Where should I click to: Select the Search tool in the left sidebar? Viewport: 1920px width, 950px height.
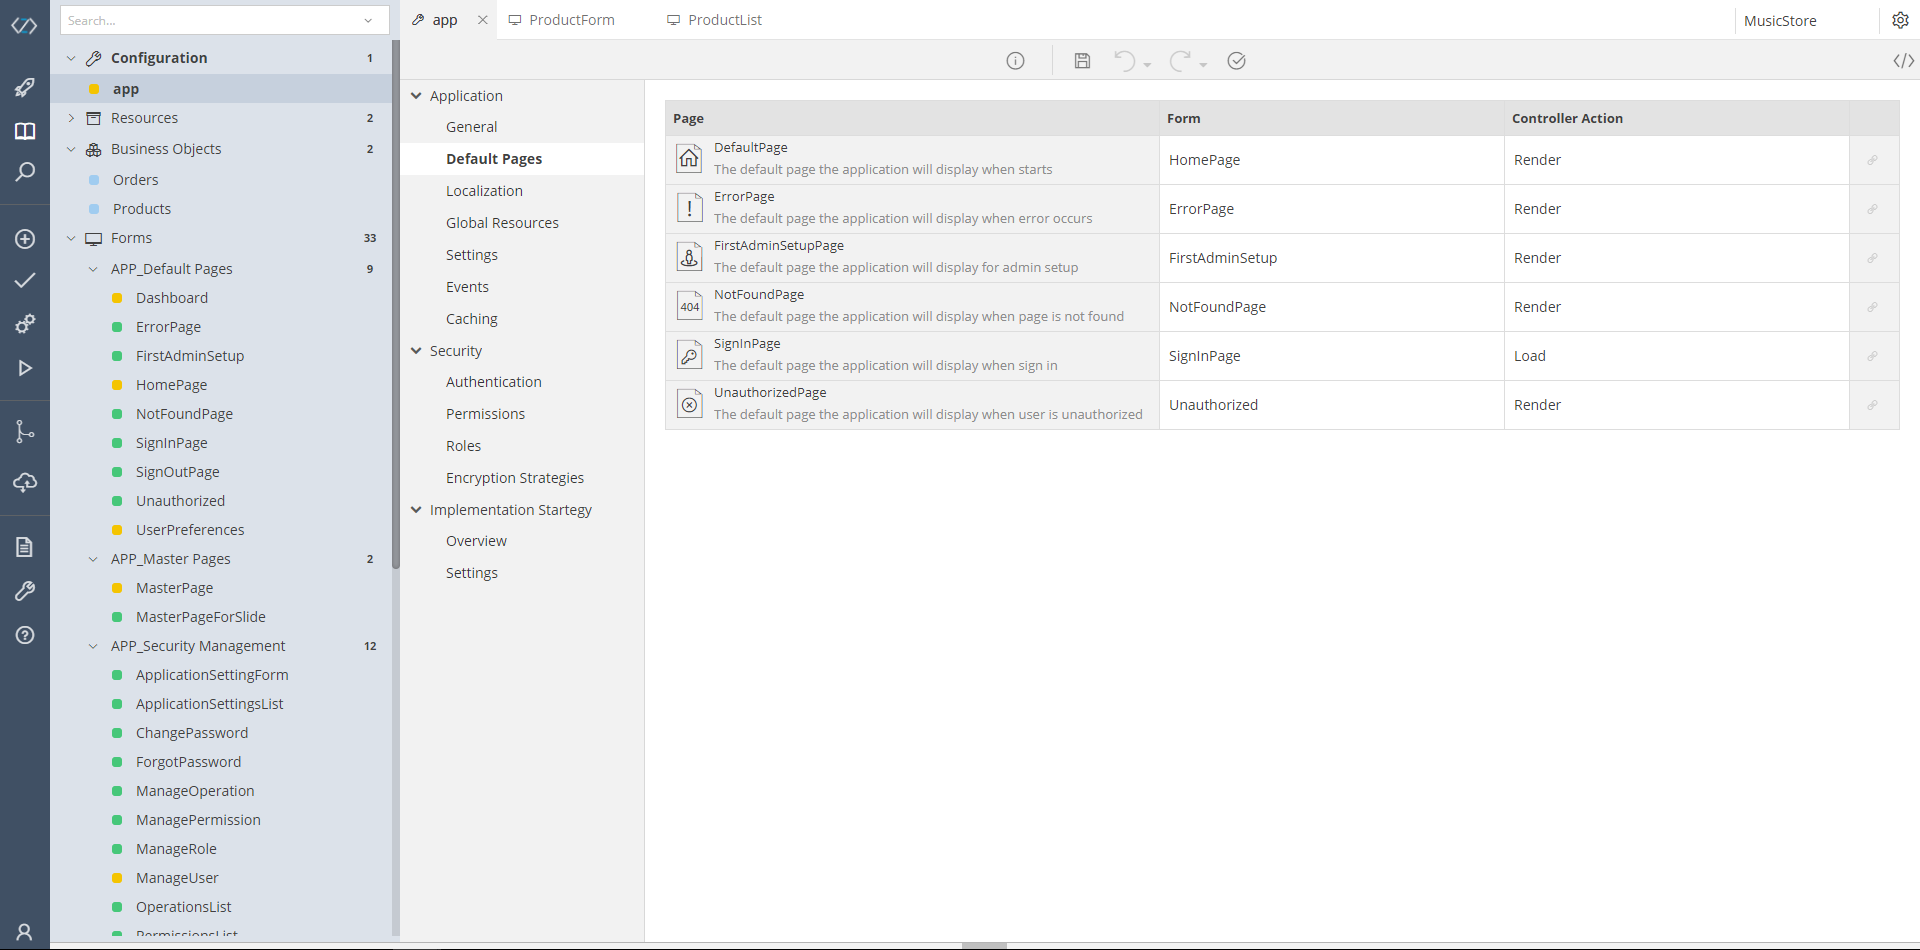click(x=25, y=172)
